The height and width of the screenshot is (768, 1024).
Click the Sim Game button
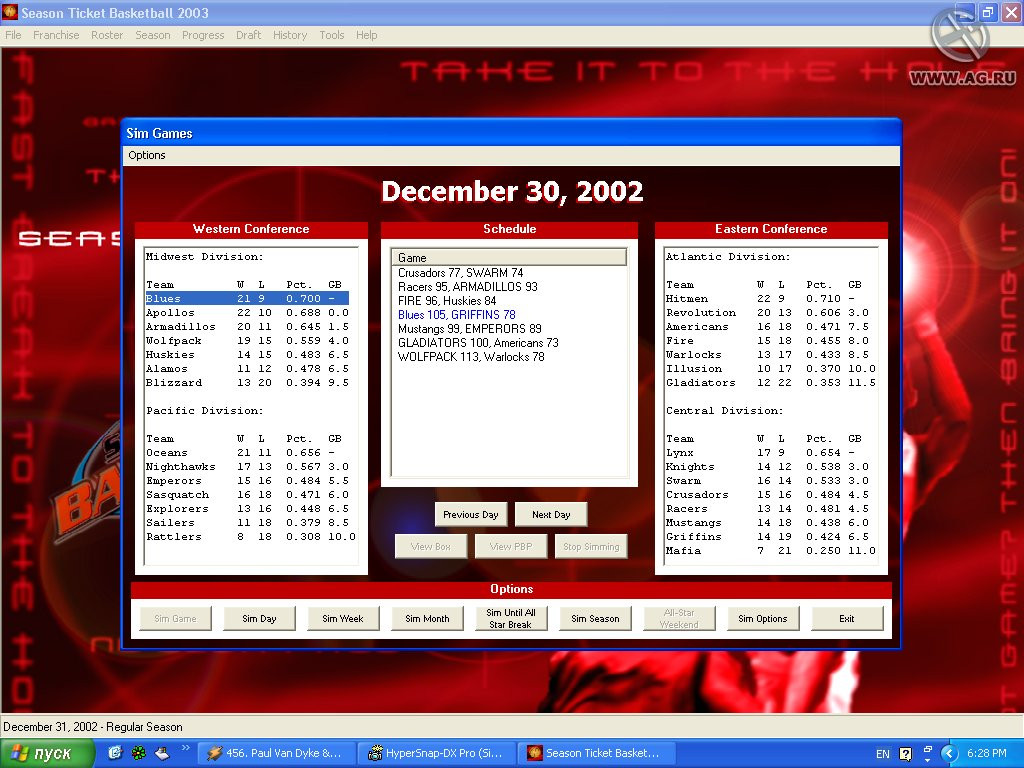coord(176,618)
